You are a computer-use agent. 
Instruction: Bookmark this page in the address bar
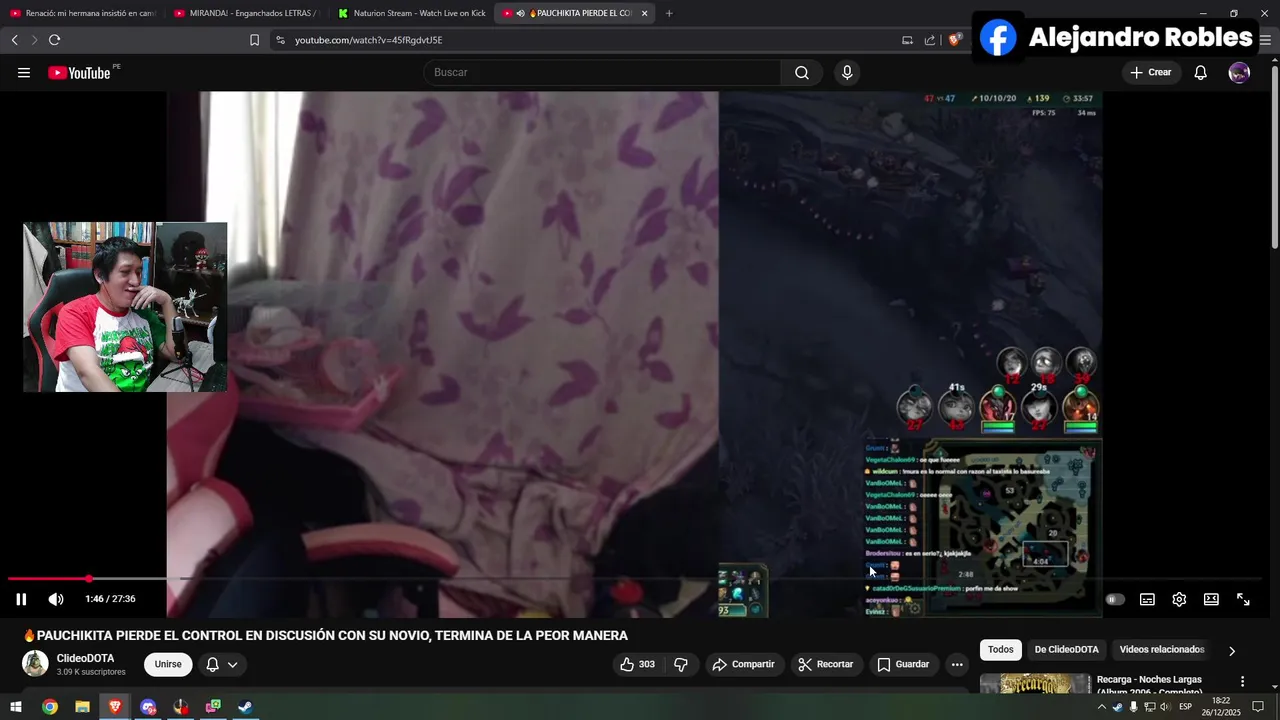point(254,40)
